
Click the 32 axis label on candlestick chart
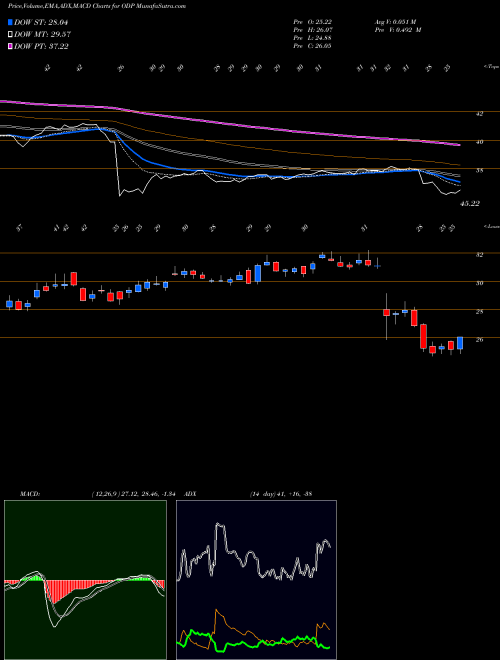tap(480, 255)
